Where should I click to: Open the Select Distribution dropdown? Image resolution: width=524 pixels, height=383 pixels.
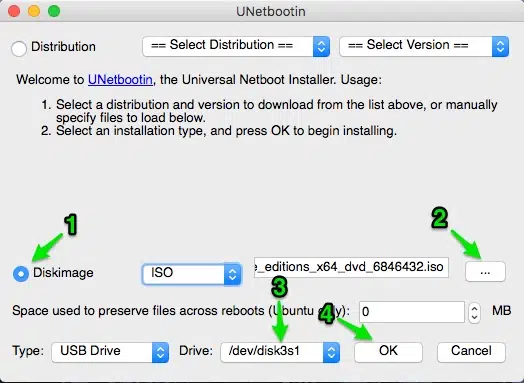[236, 46]
